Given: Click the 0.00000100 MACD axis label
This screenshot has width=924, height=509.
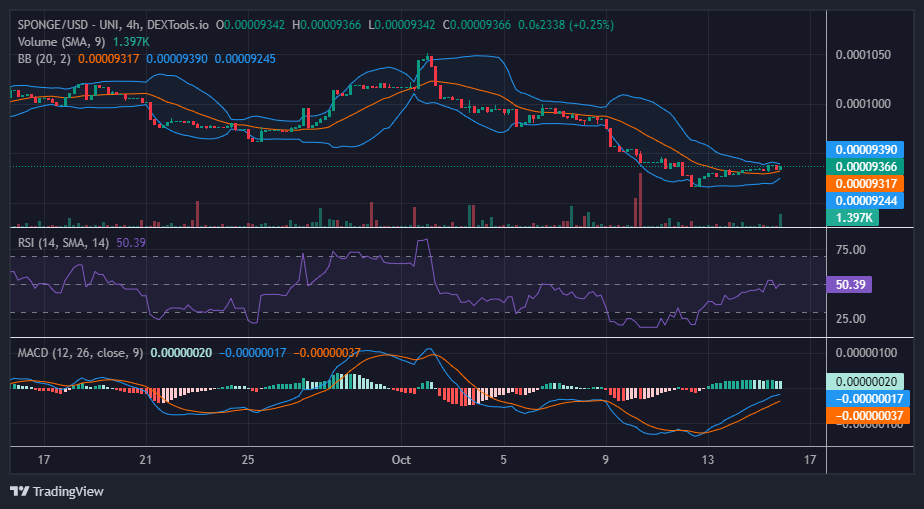Looking at the screenshot, I should [866, 353].
